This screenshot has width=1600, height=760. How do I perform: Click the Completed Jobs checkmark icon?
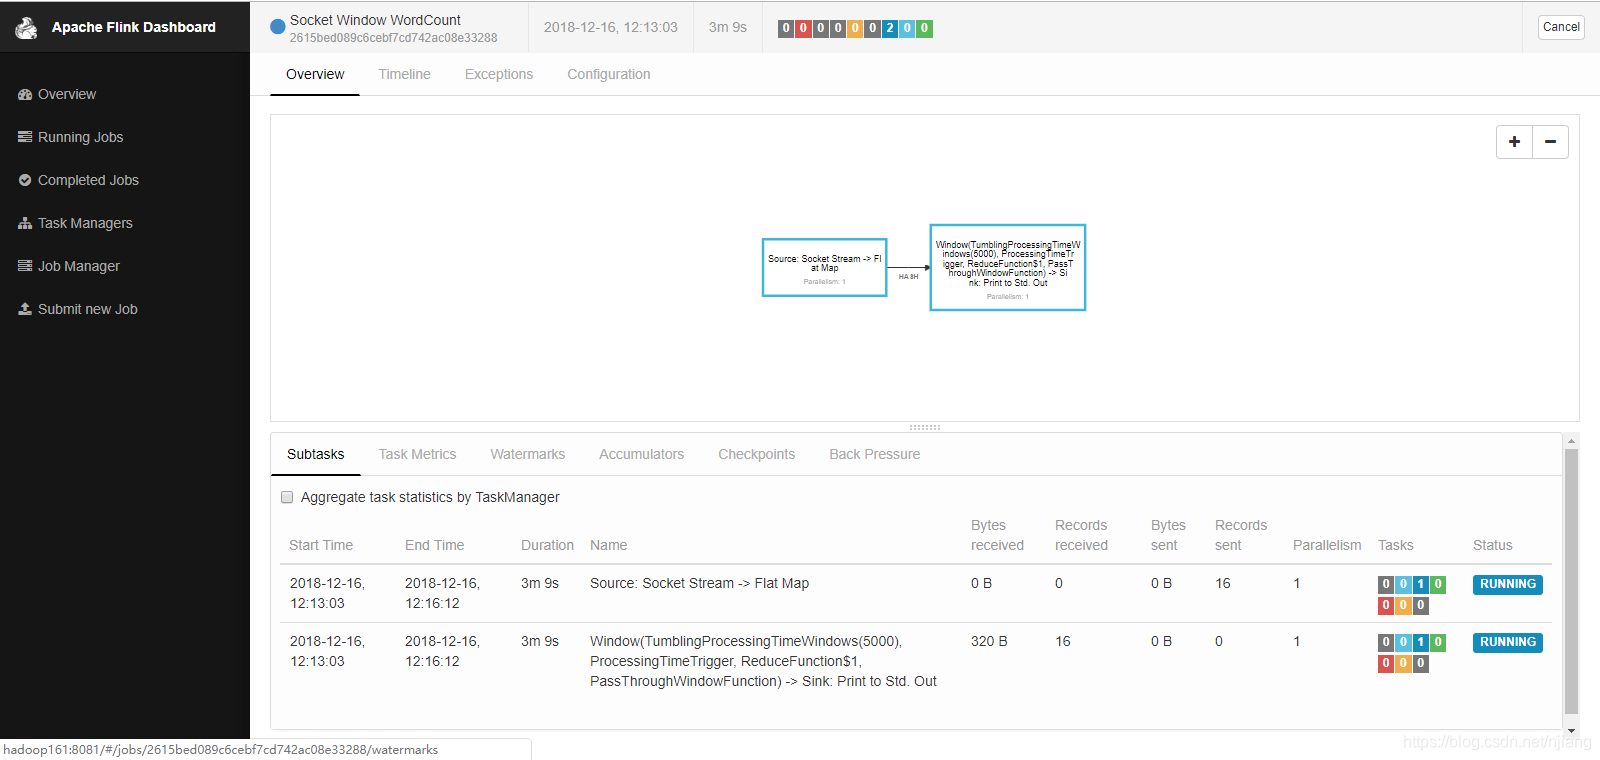(x=25, y=180)
